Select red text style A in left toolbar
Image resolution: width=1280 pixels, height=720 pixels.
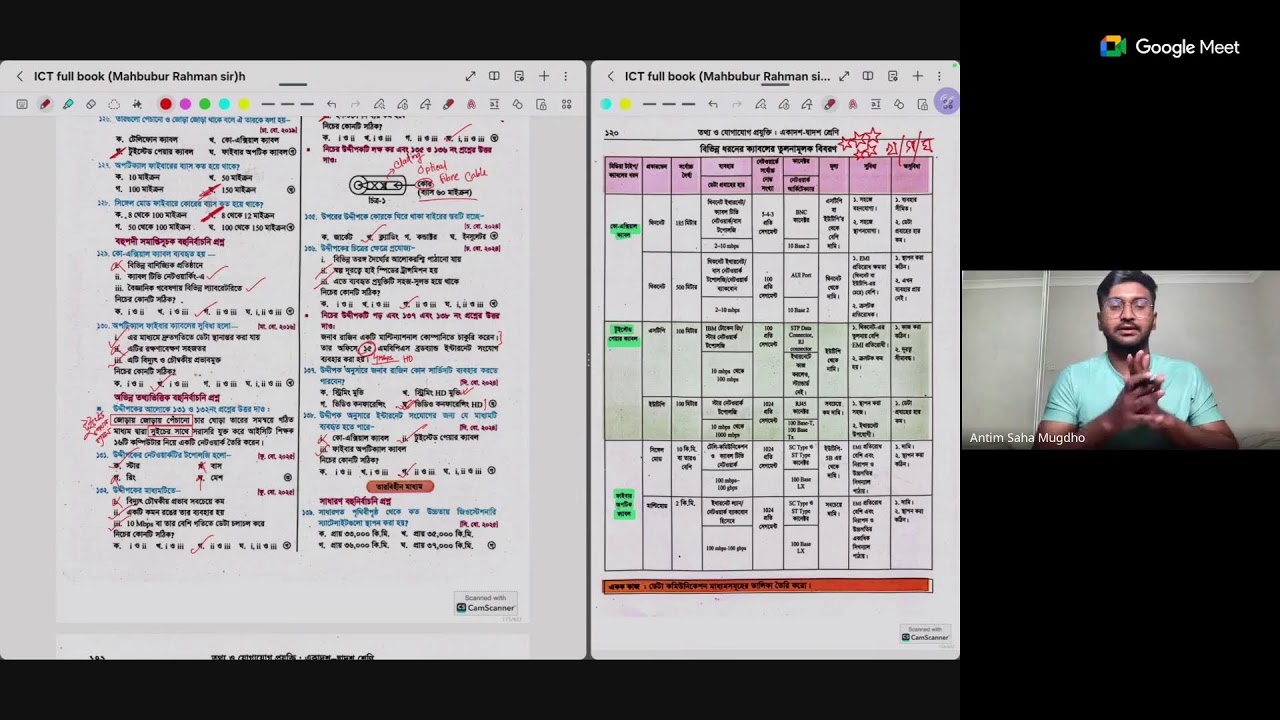[471, 104]
